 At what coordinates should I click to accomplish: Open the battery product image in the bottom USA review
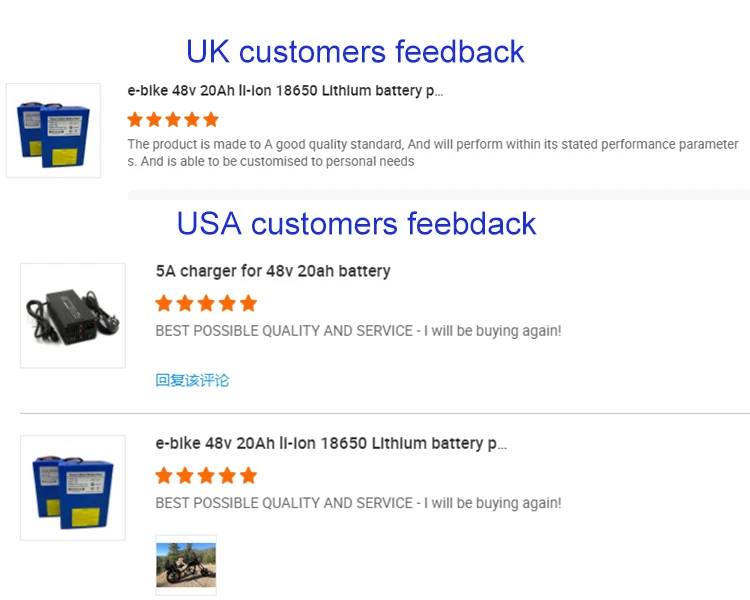[73, 487]
